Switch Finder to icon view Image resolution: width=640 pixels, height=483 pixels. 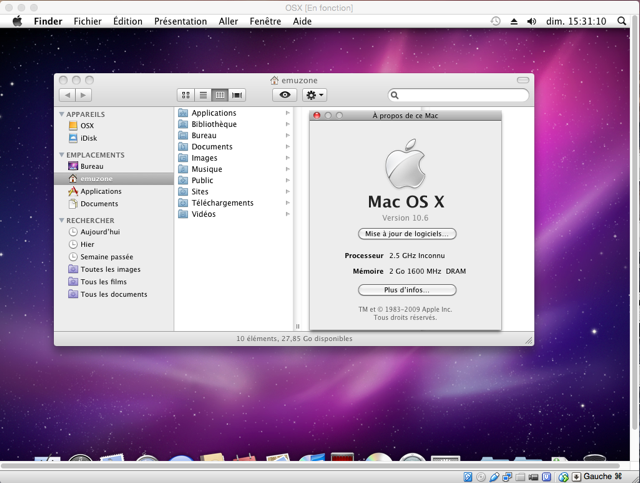coord(186,95)
